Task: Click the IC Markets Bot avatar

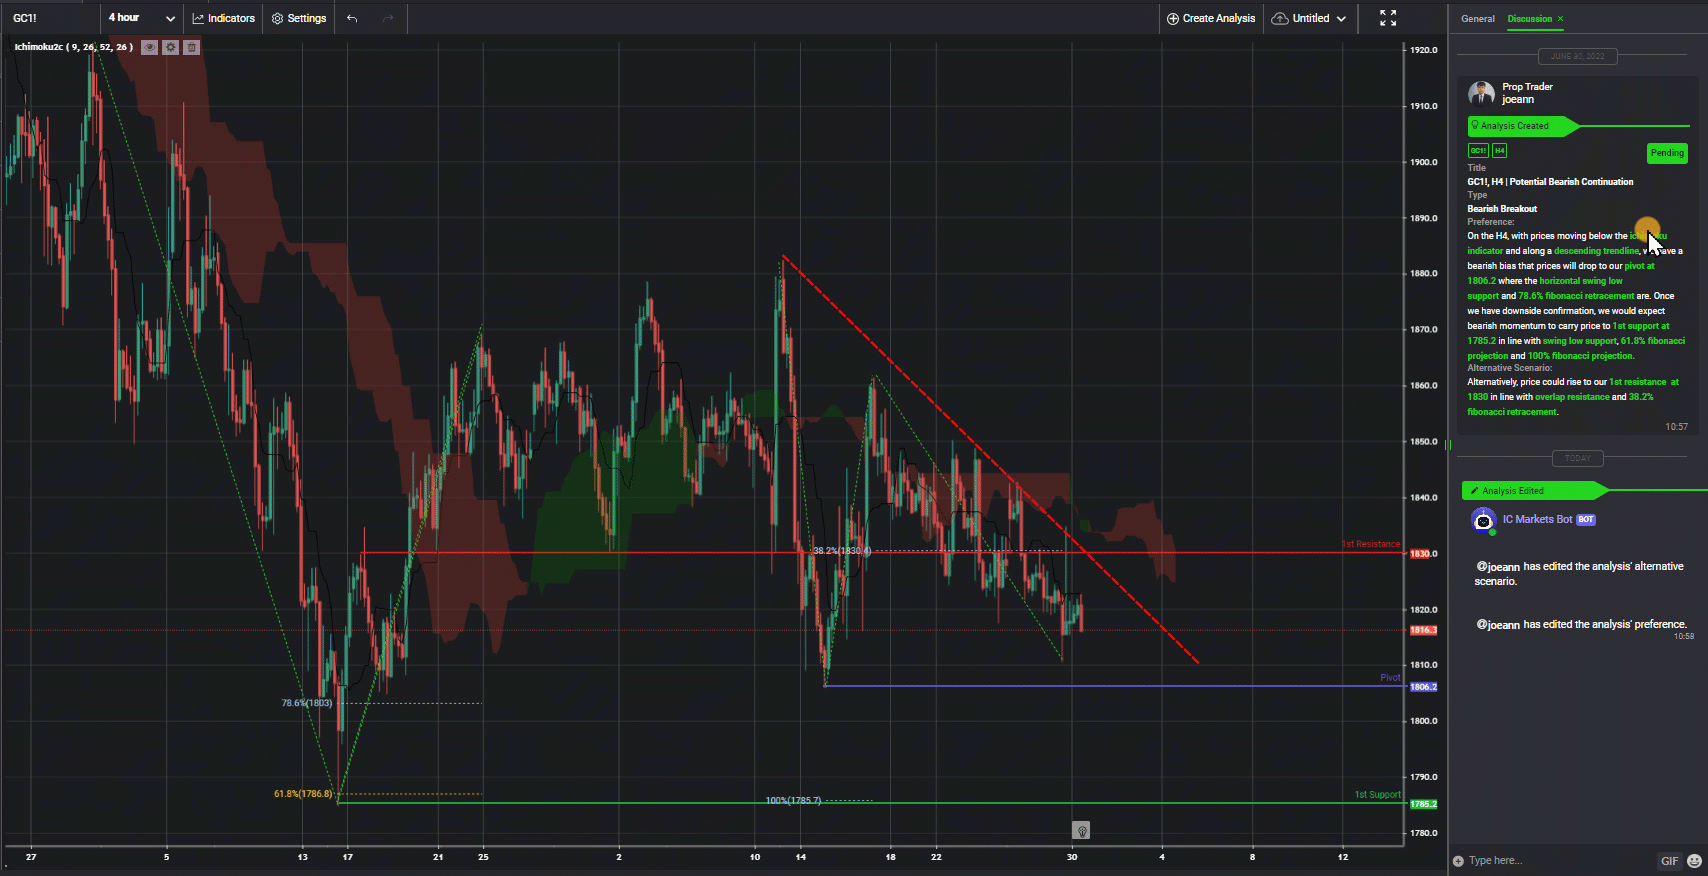Action: click(x=1483, y=520)
